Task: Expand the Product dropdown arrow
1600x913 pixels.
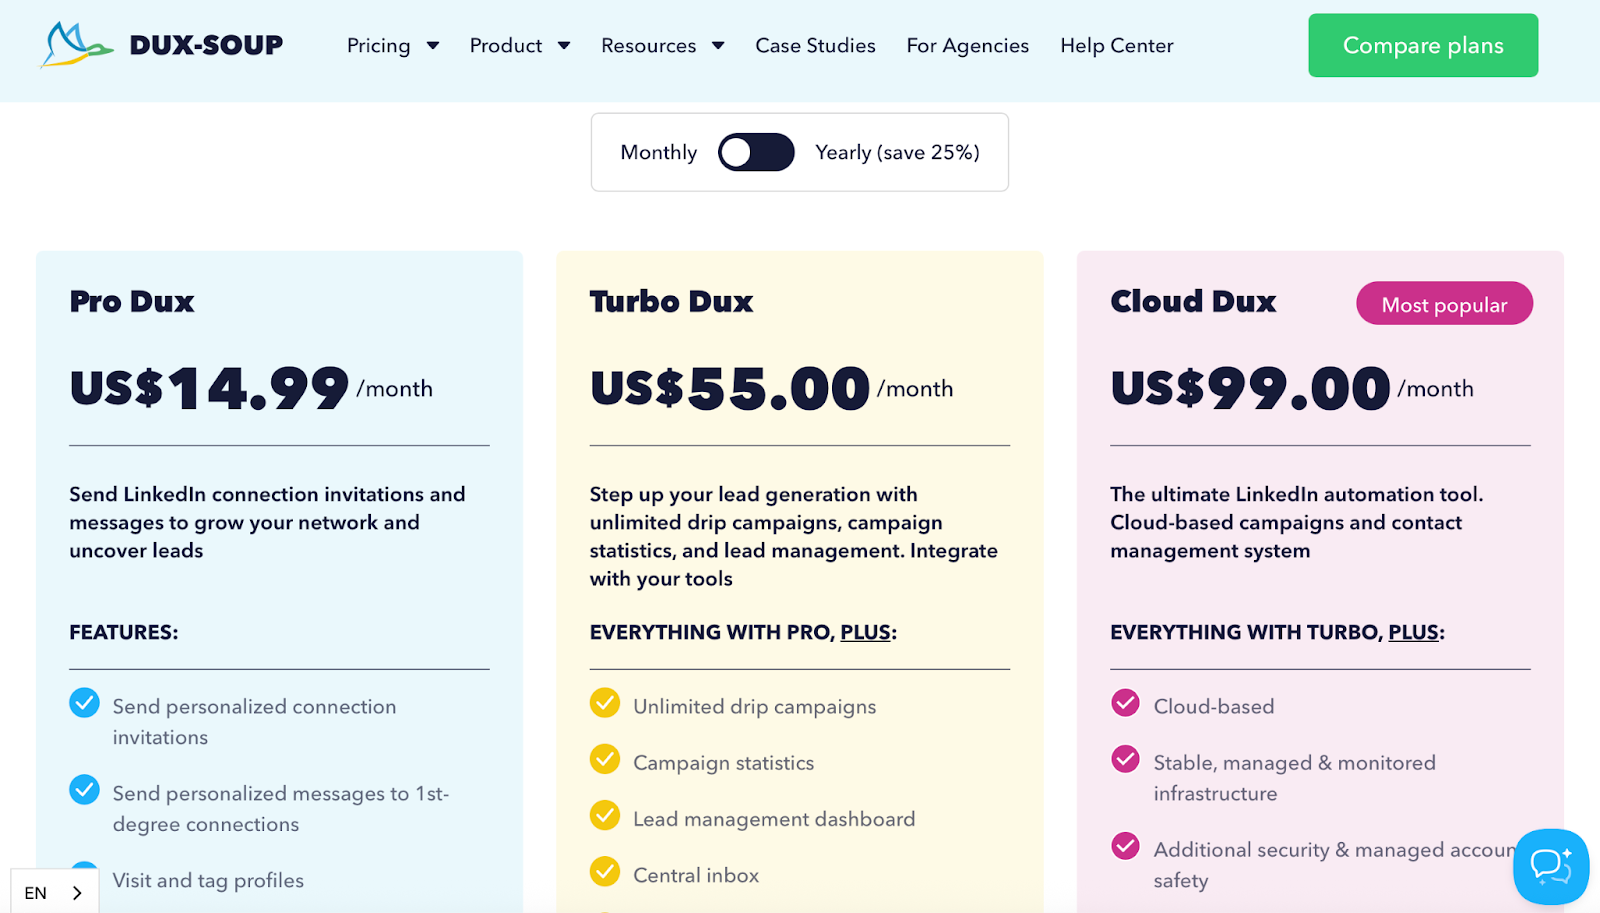Action: coord(564,46)
